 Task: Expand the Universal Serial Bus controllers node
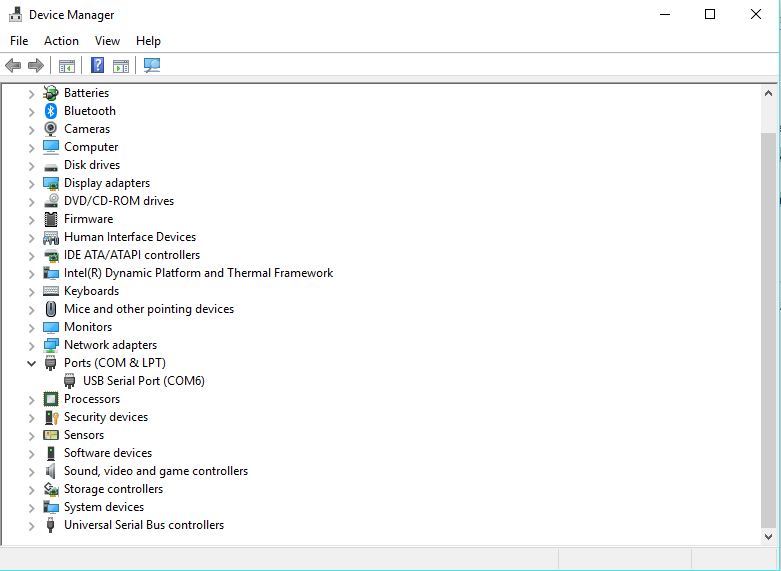coord(31,525)
